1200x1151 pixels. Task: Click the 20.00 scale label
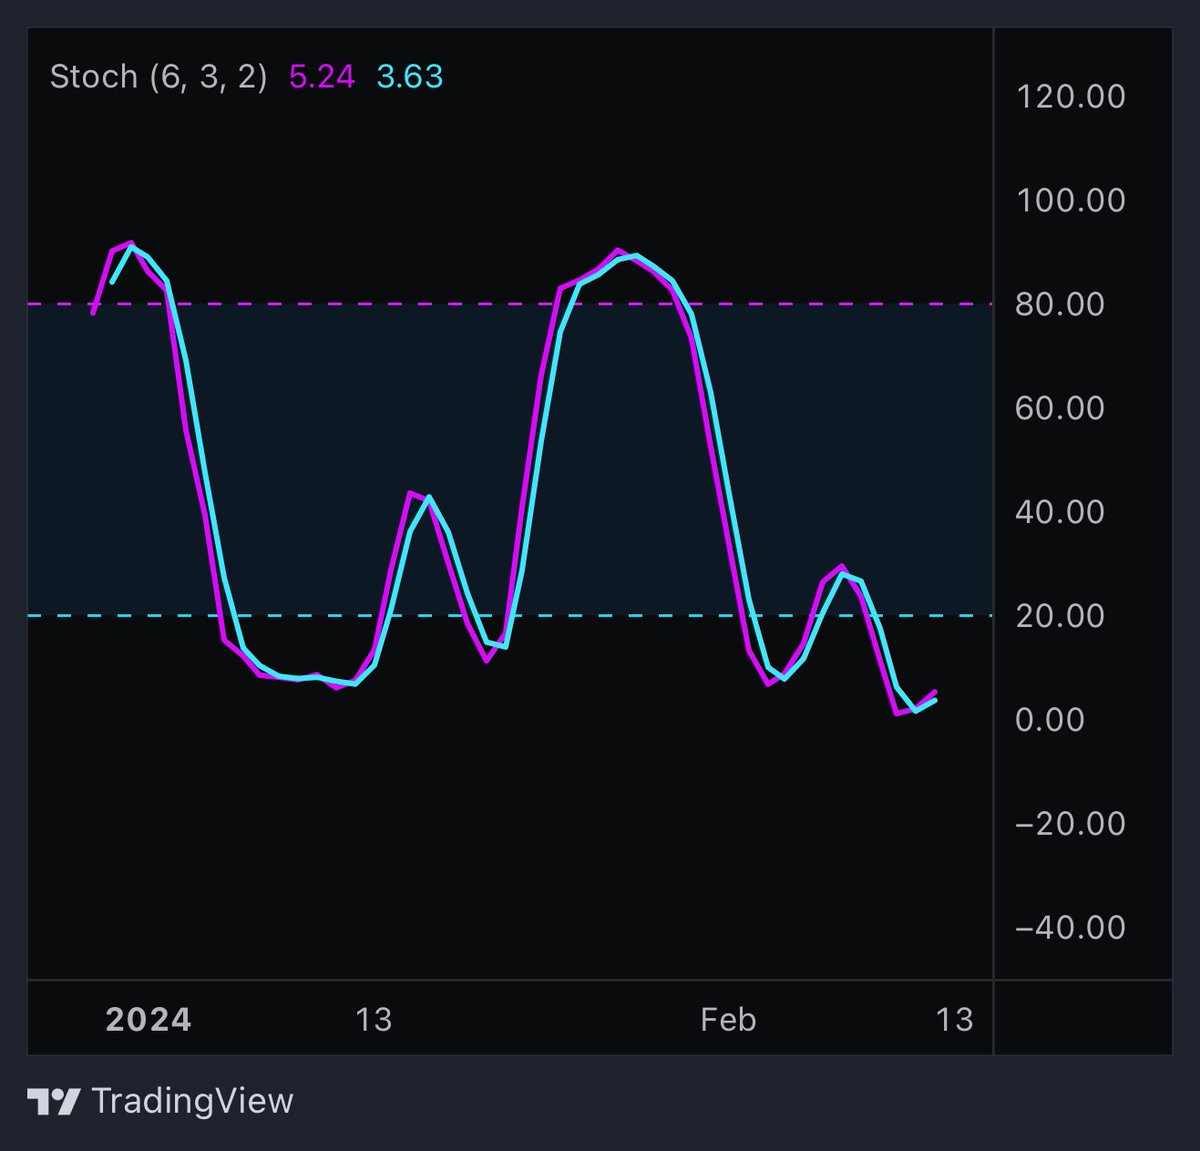click(1060, 616)
